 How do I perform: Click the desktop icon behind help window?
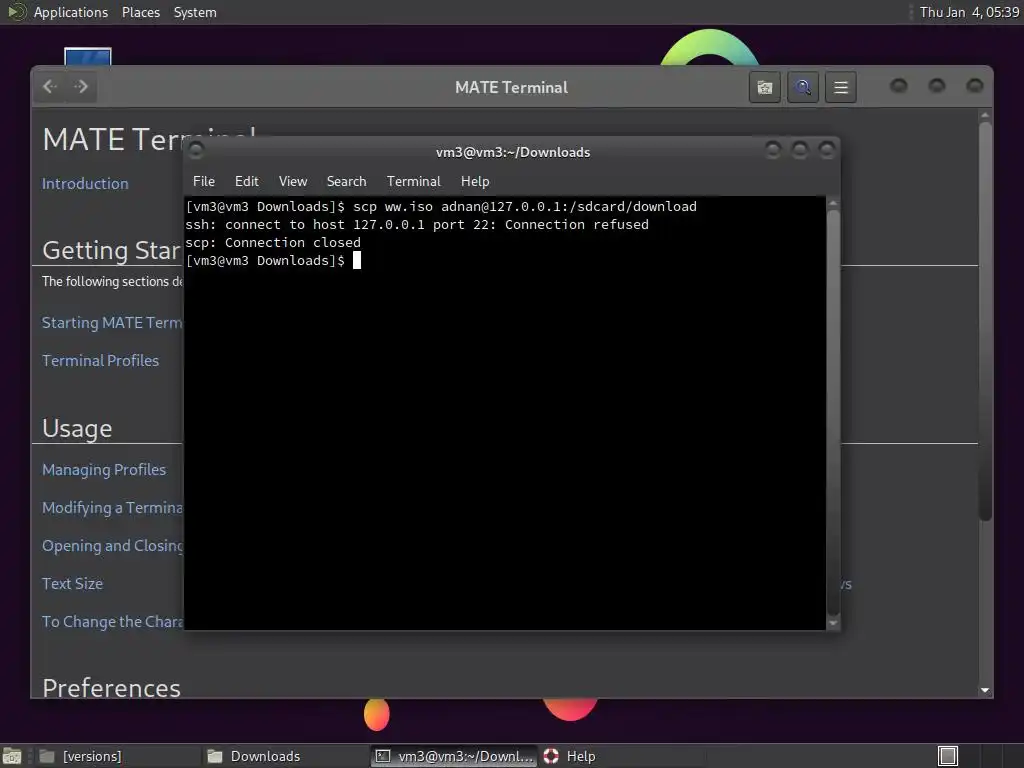point(88,56)
